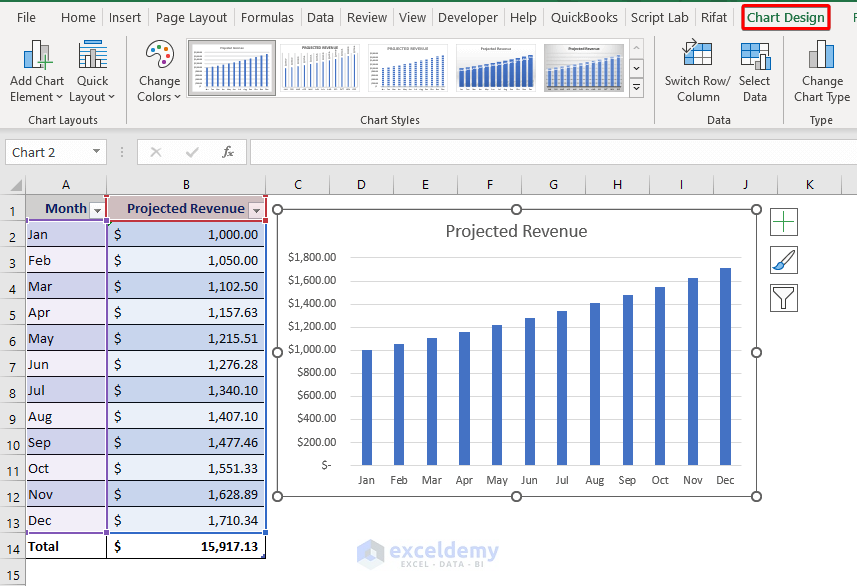Switch to the Home tab
Viewport: 857px width, 586px height.
[x=78, y=17]
